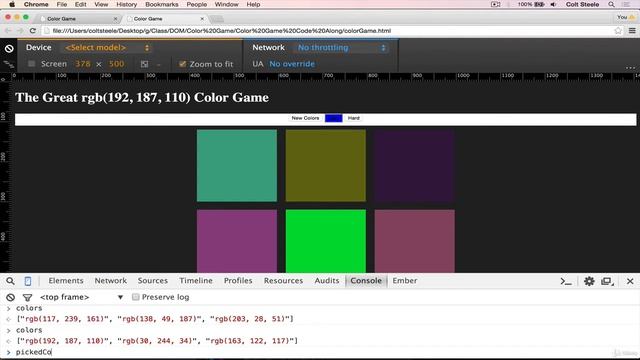Close the DevTools panel
640x360 pixels.
[x=630, y=281]
